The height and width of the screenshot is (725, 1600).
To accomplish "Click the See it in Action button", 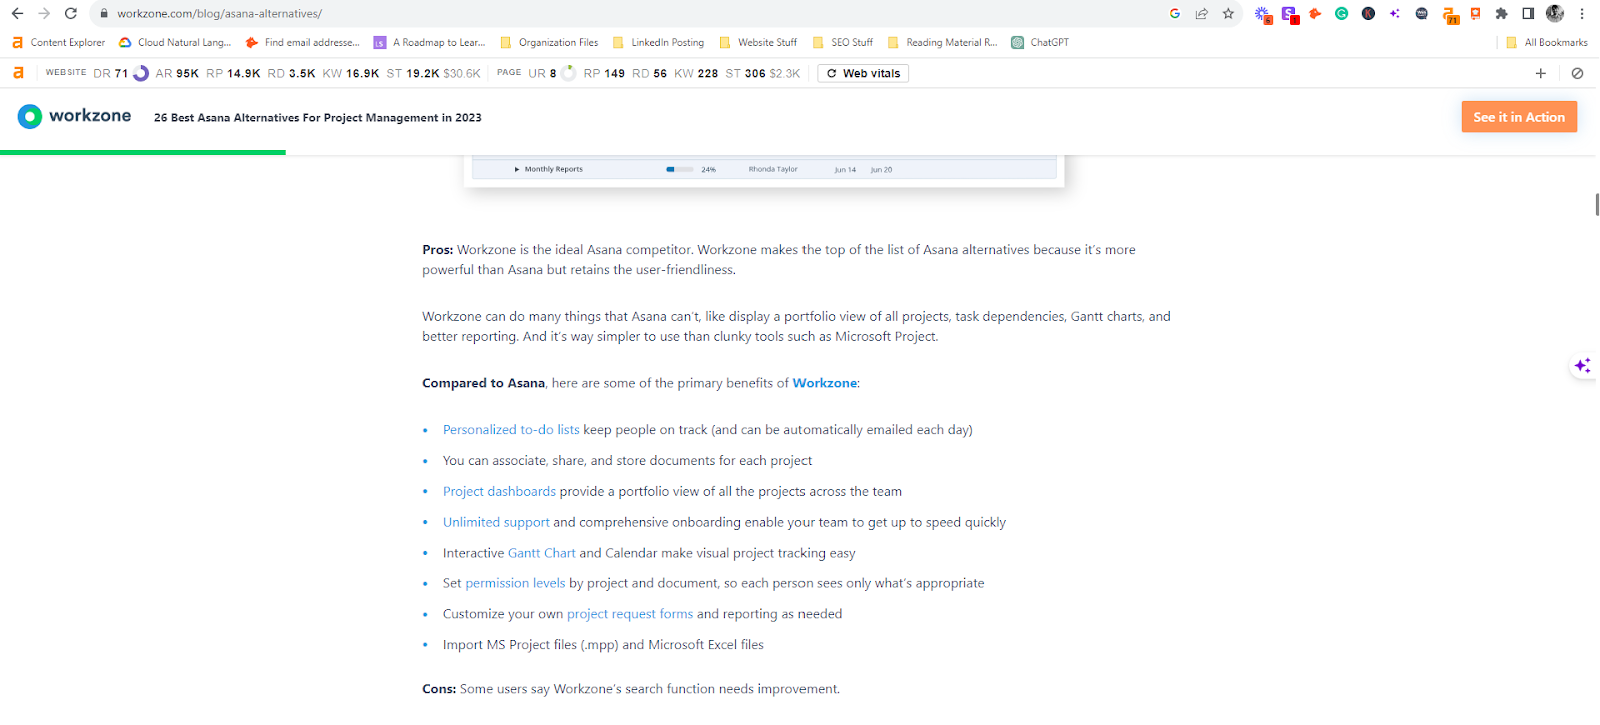I will tap(1519, 117).
